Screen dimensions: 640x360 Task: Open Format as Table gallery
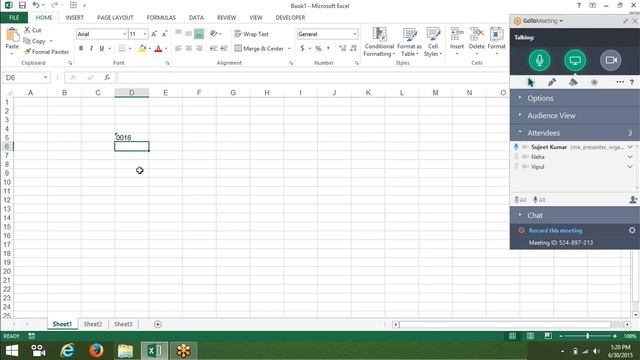pyautogui.click(x=409, y=42)
